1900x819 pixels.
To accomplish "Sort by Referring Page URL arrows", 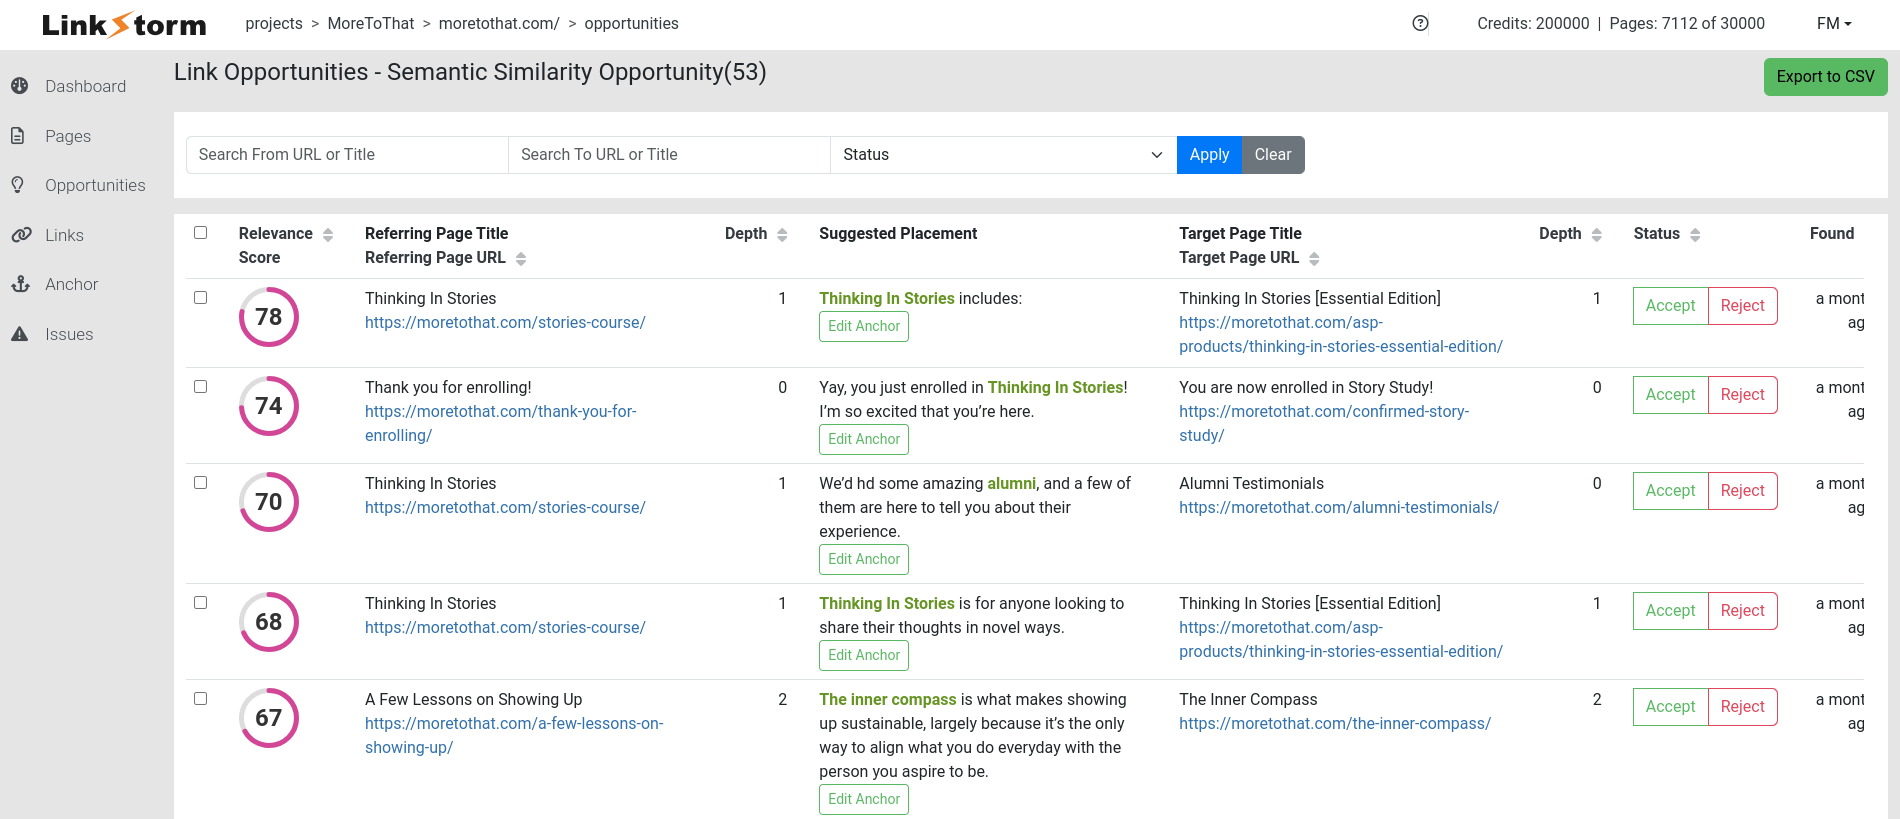I will coord(521,258).
